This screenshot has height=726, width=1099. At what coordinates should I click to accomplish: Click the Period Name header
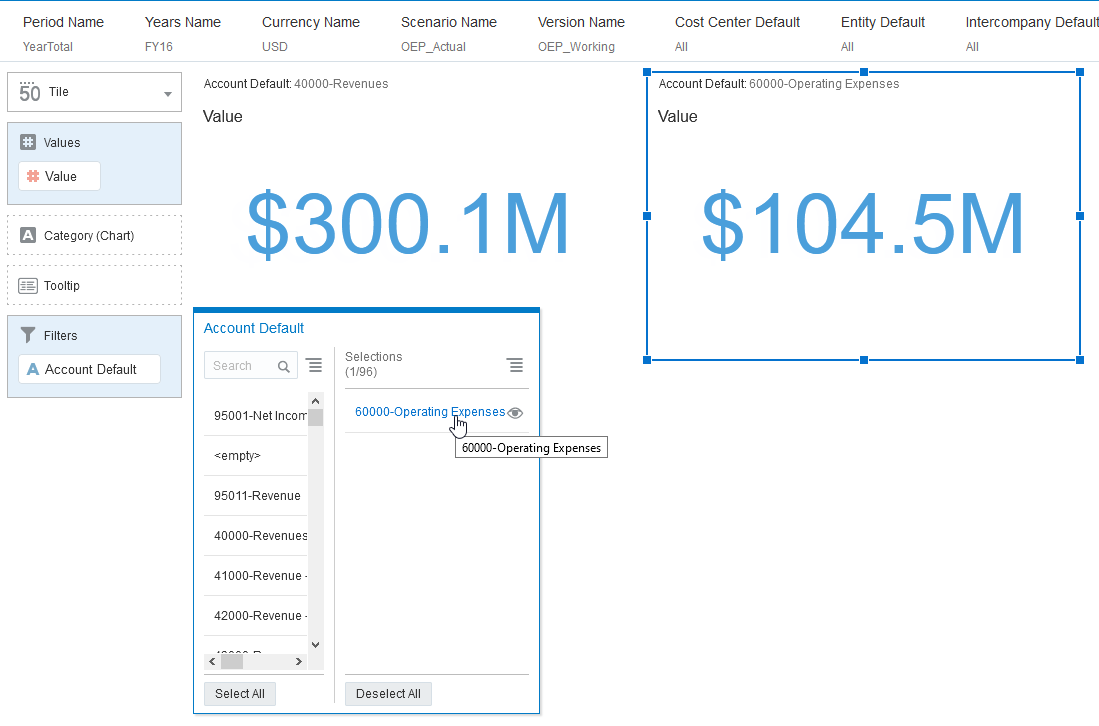tap(63, 21)
